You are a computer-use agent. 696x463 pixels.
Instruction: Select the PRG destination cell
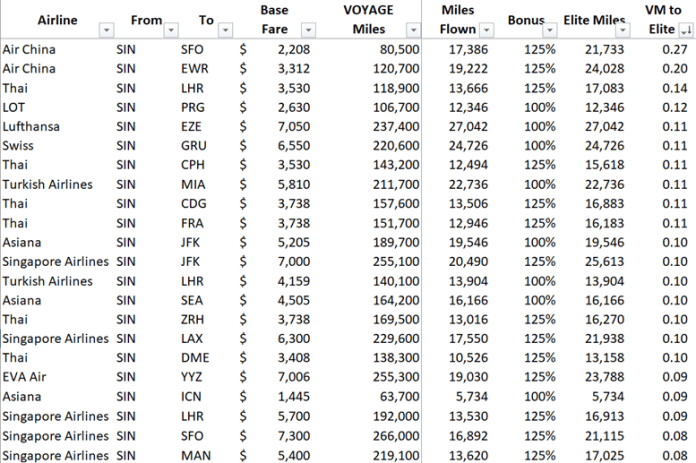193,107
